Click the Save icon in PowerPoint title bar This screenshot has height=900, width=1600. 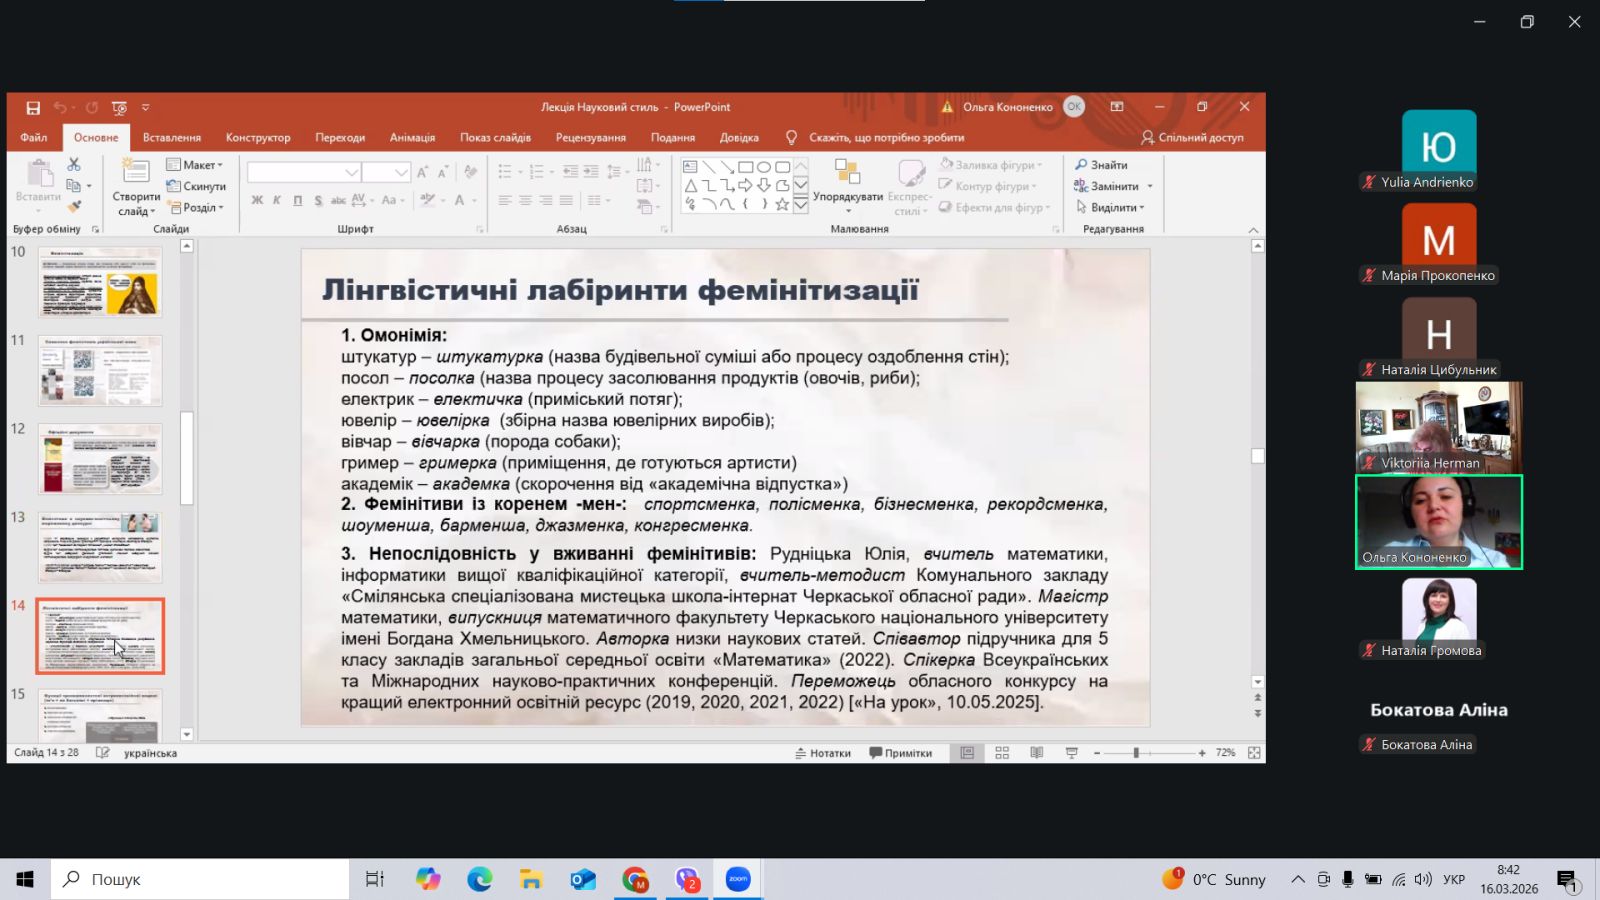click(33, 108)
